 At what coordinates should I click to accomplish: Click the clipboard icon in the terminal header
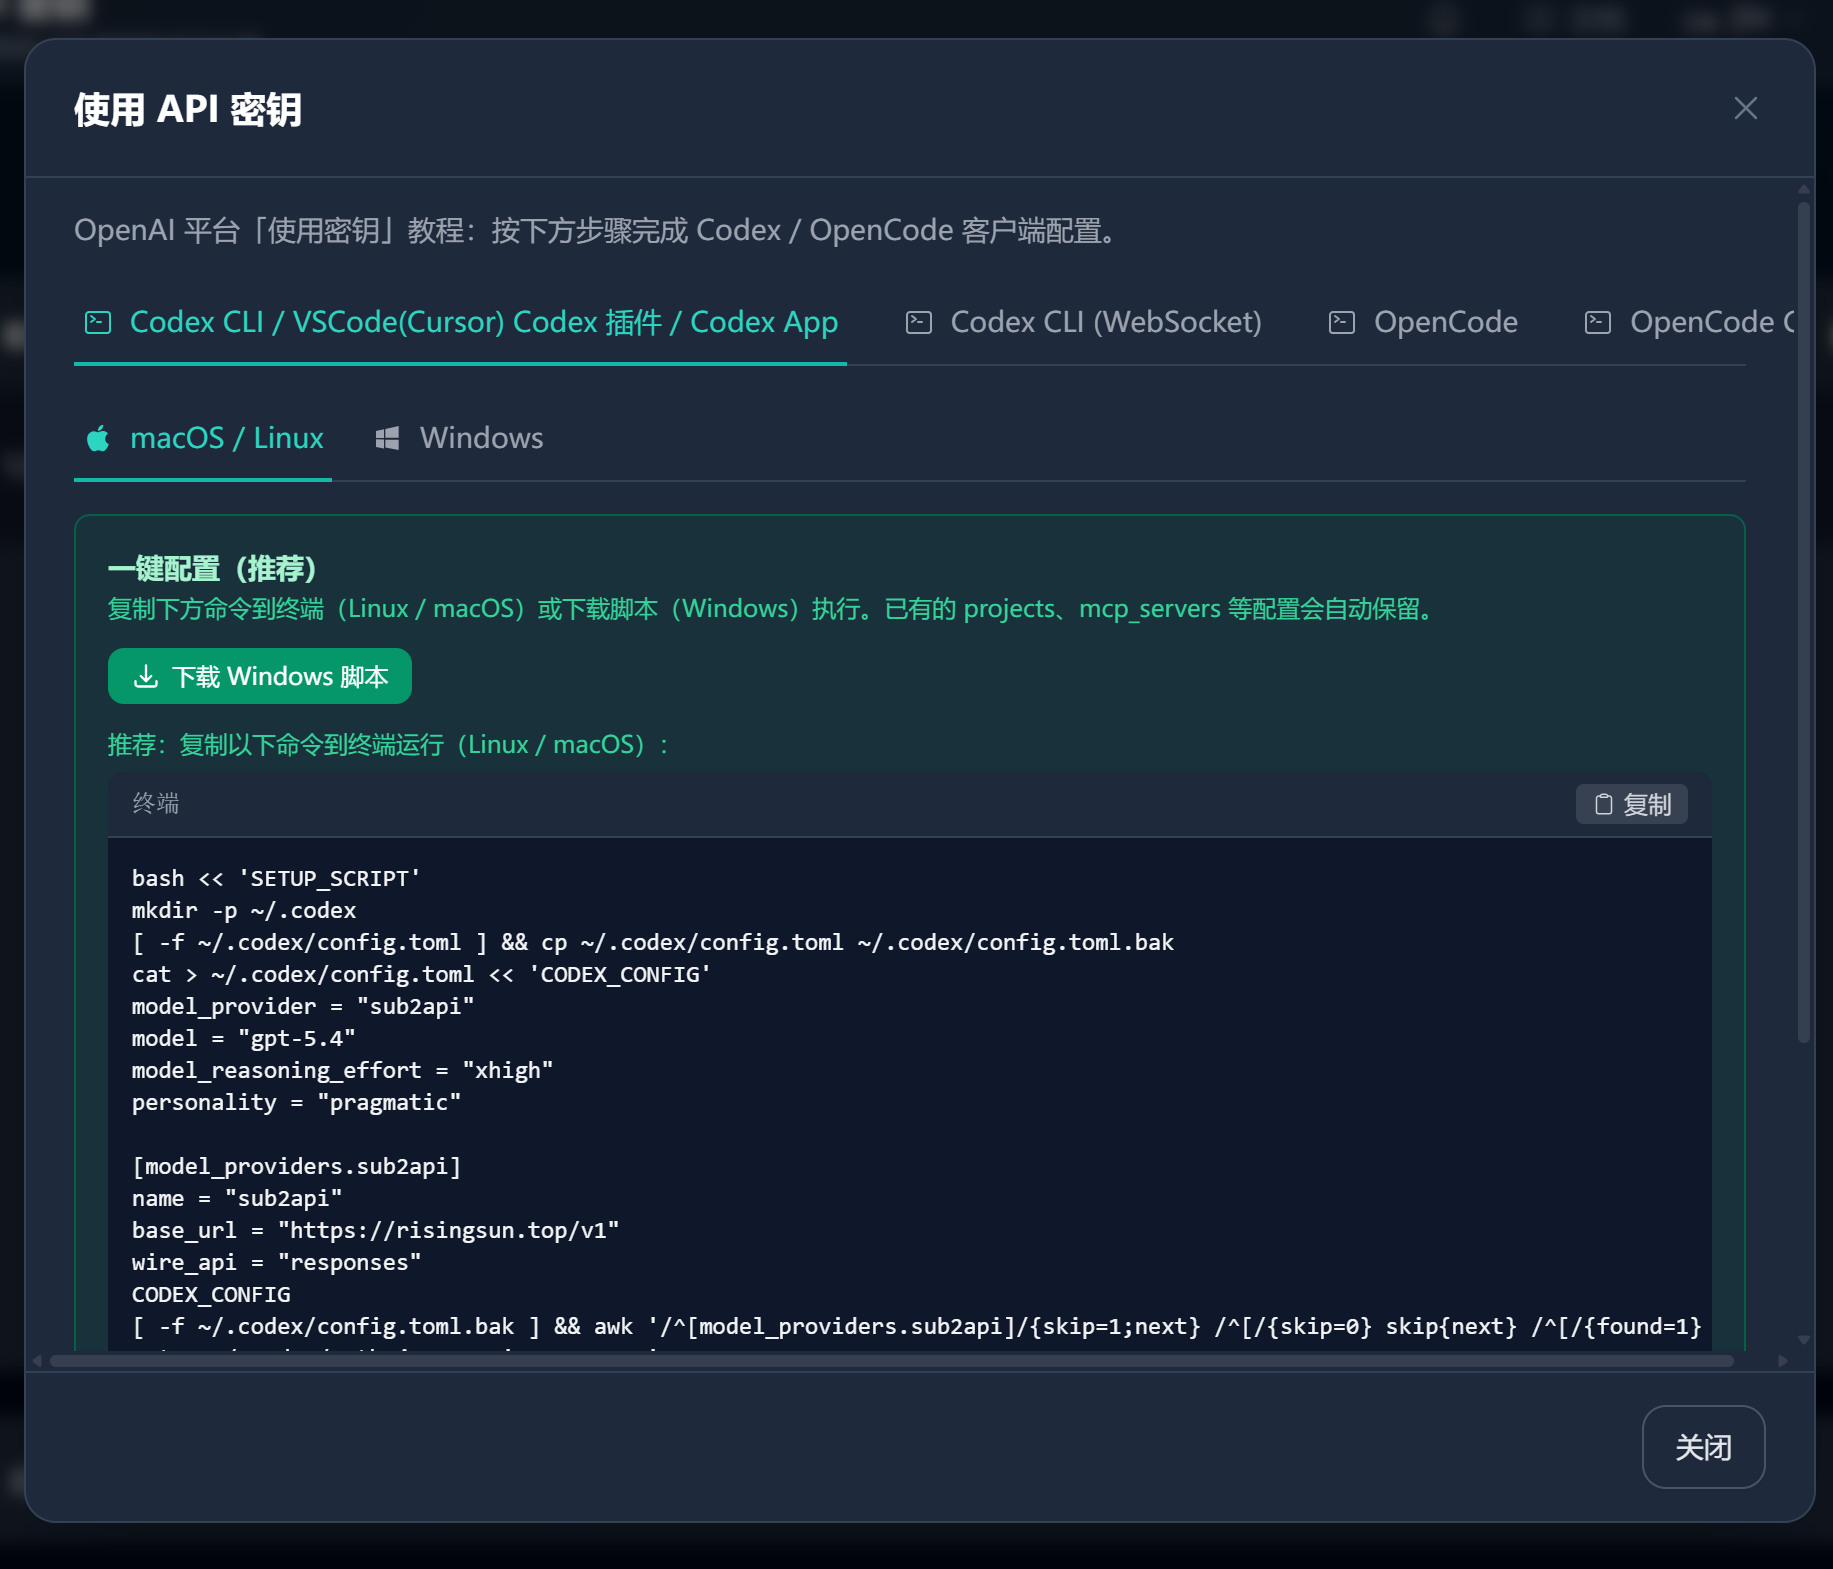(1603, 804)
